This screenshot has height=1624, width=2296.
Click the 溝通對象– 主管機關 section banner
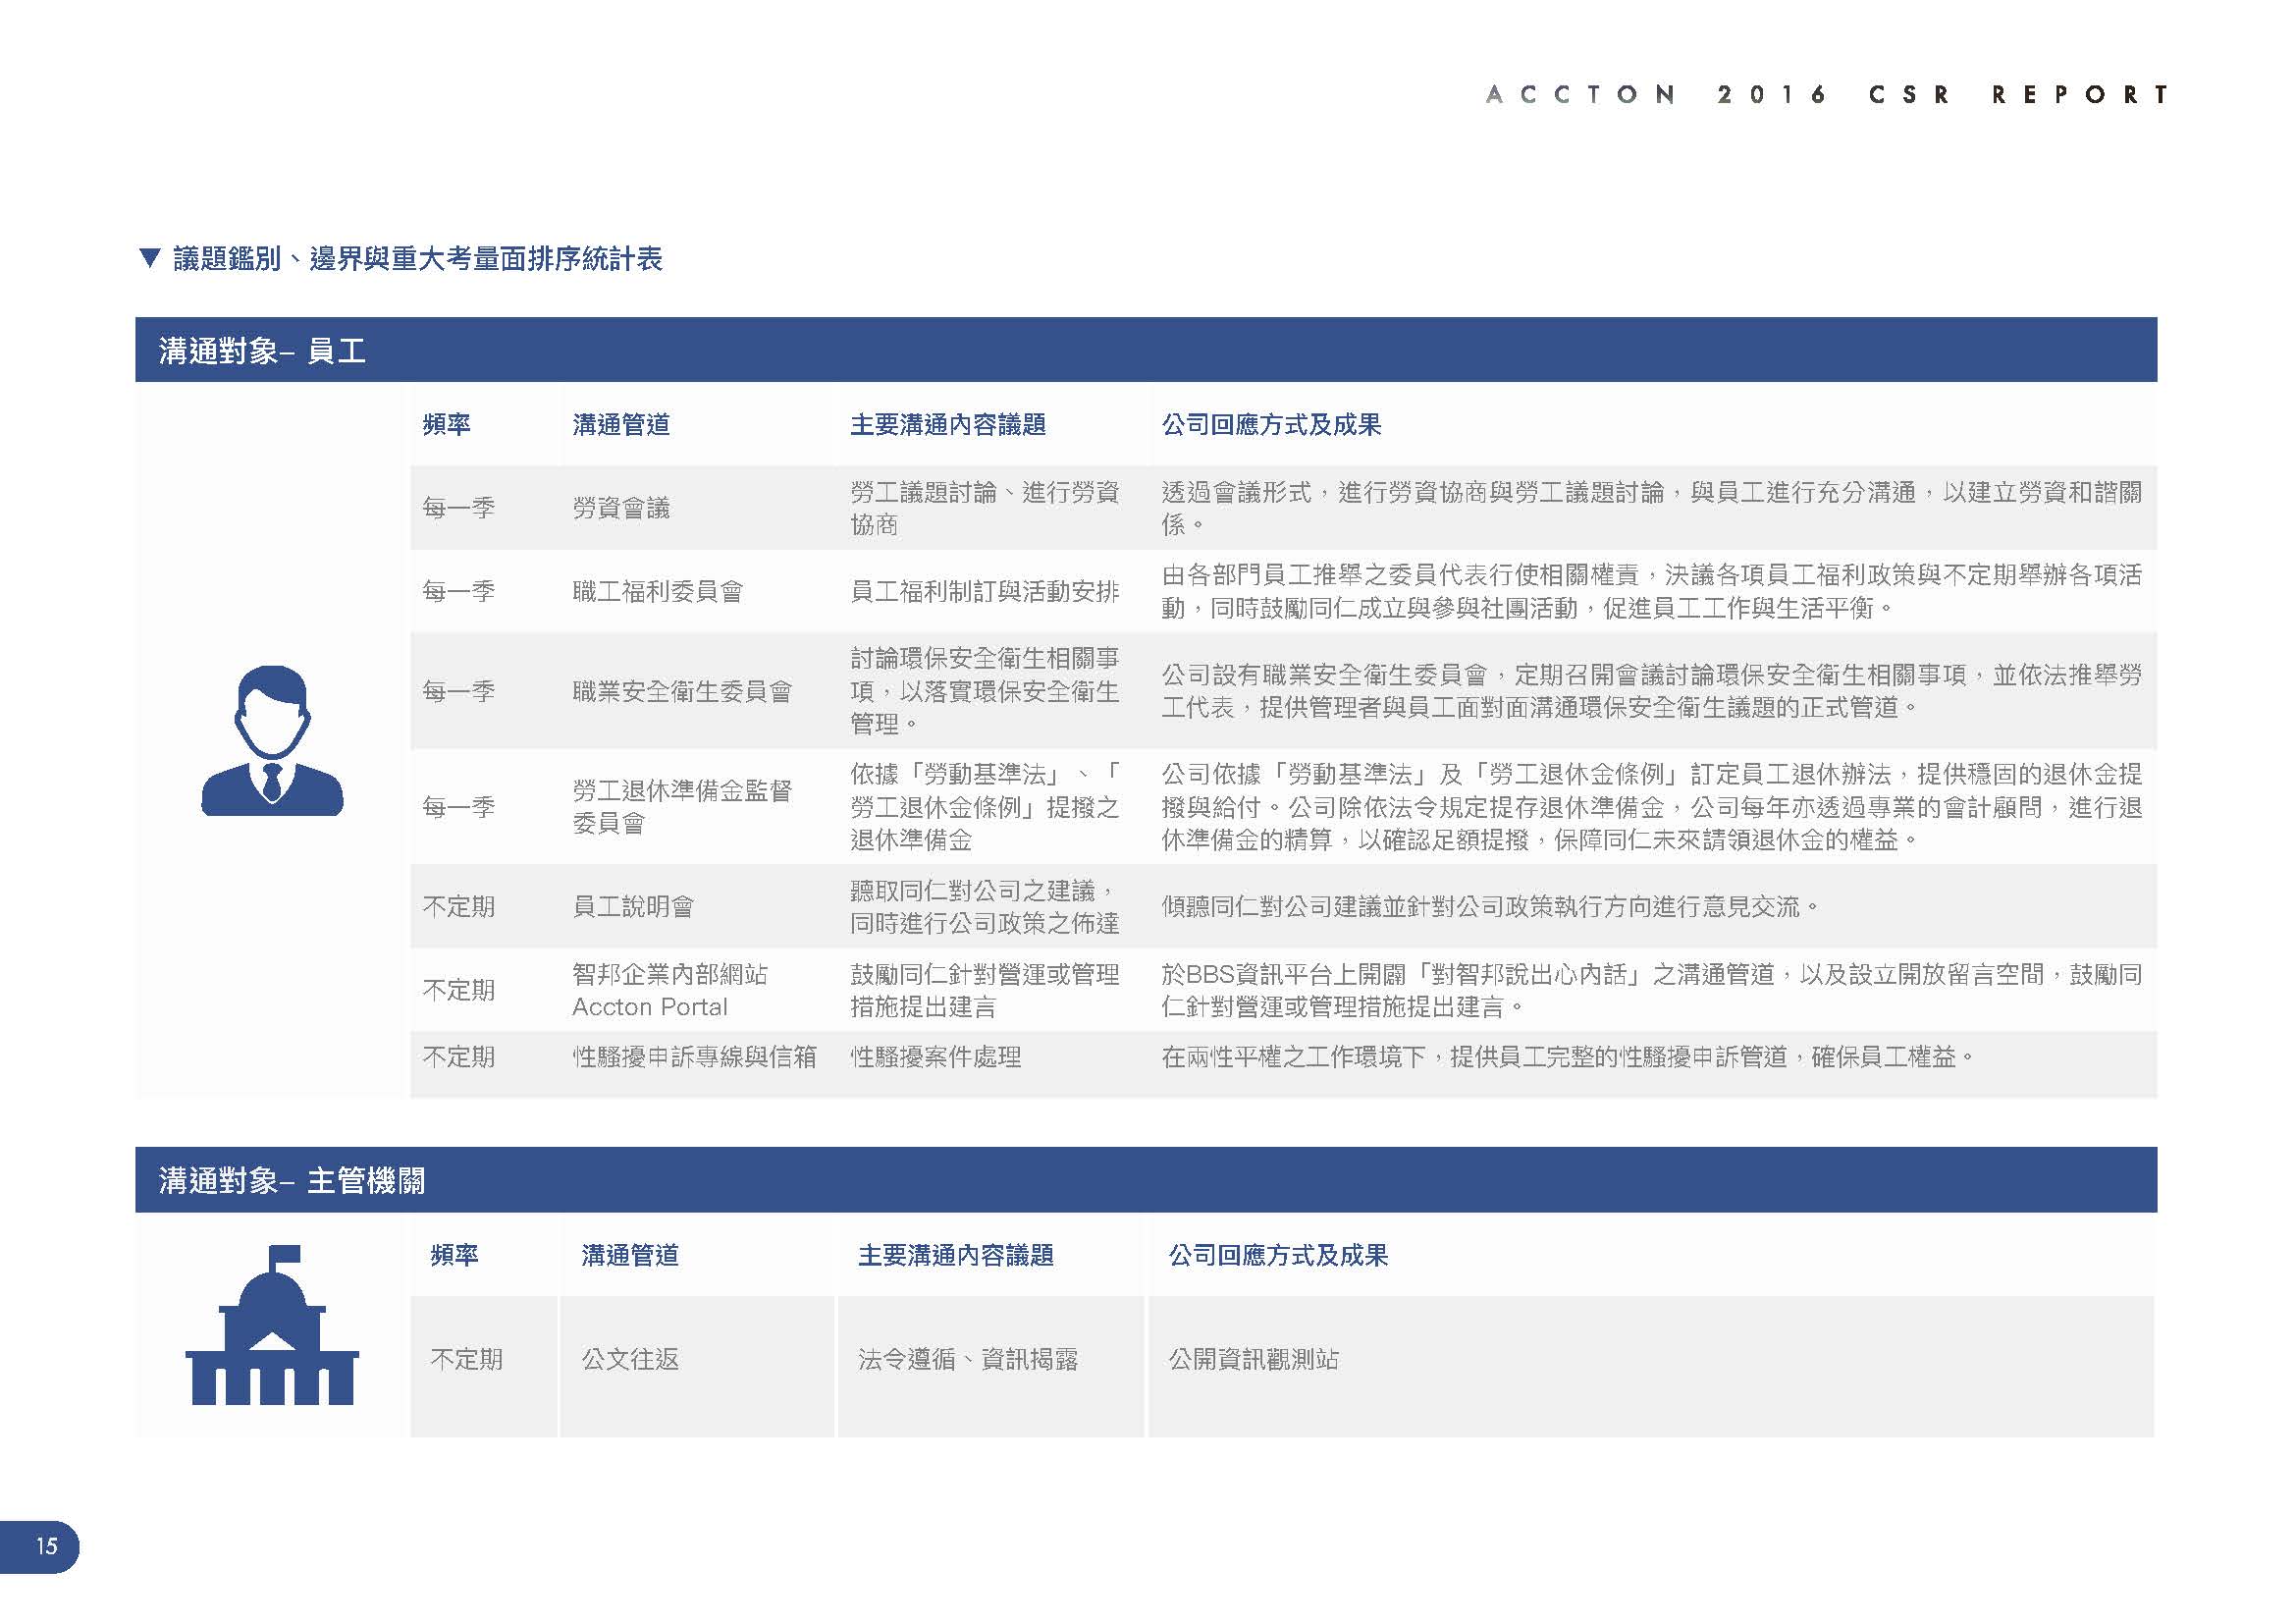point(1146,1180)
